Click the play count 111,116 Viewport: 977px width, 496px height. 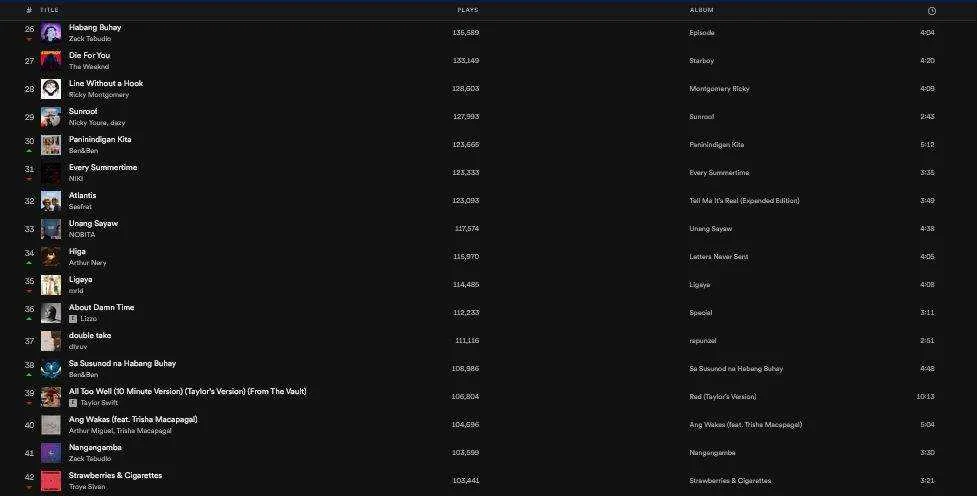point(467,341)
